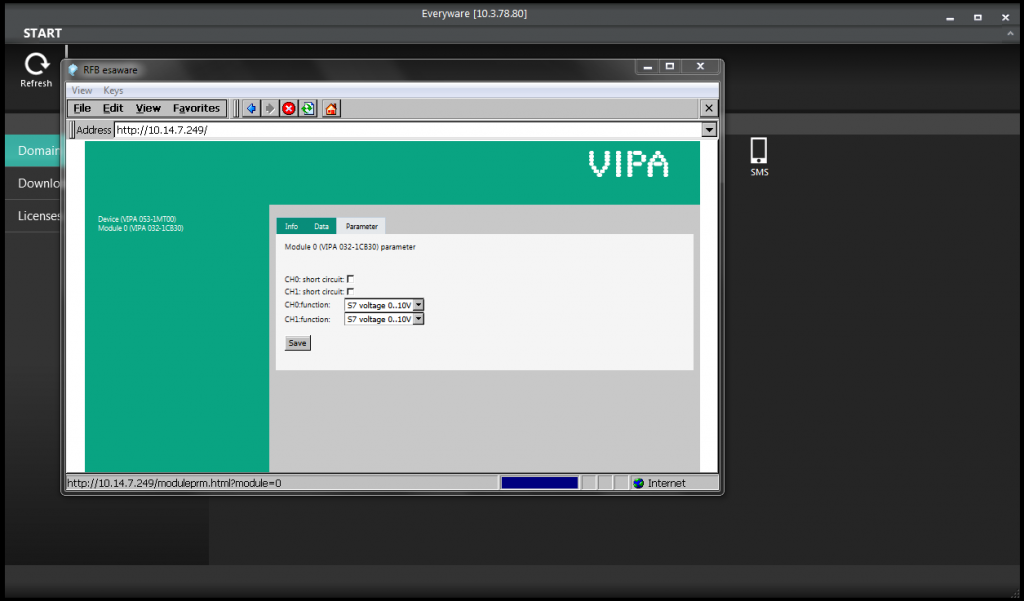Open the SMS phone icon
The height and width of the screenshot is (601, 1024).
759,150
